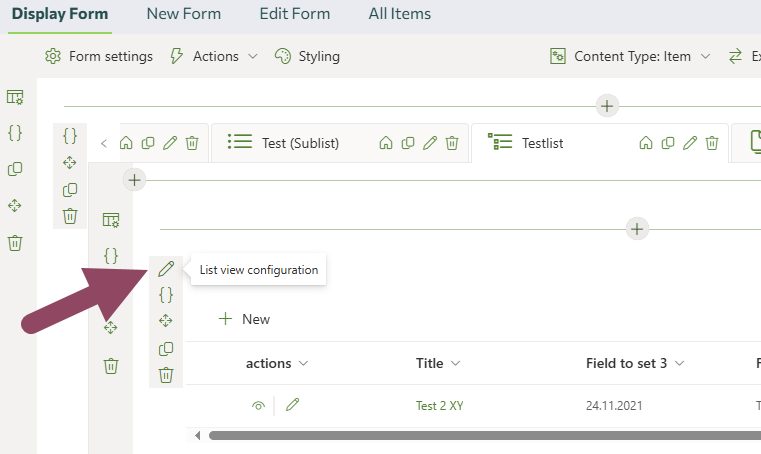Click the edit pencil in Test 2 XY row

[292, 405]
